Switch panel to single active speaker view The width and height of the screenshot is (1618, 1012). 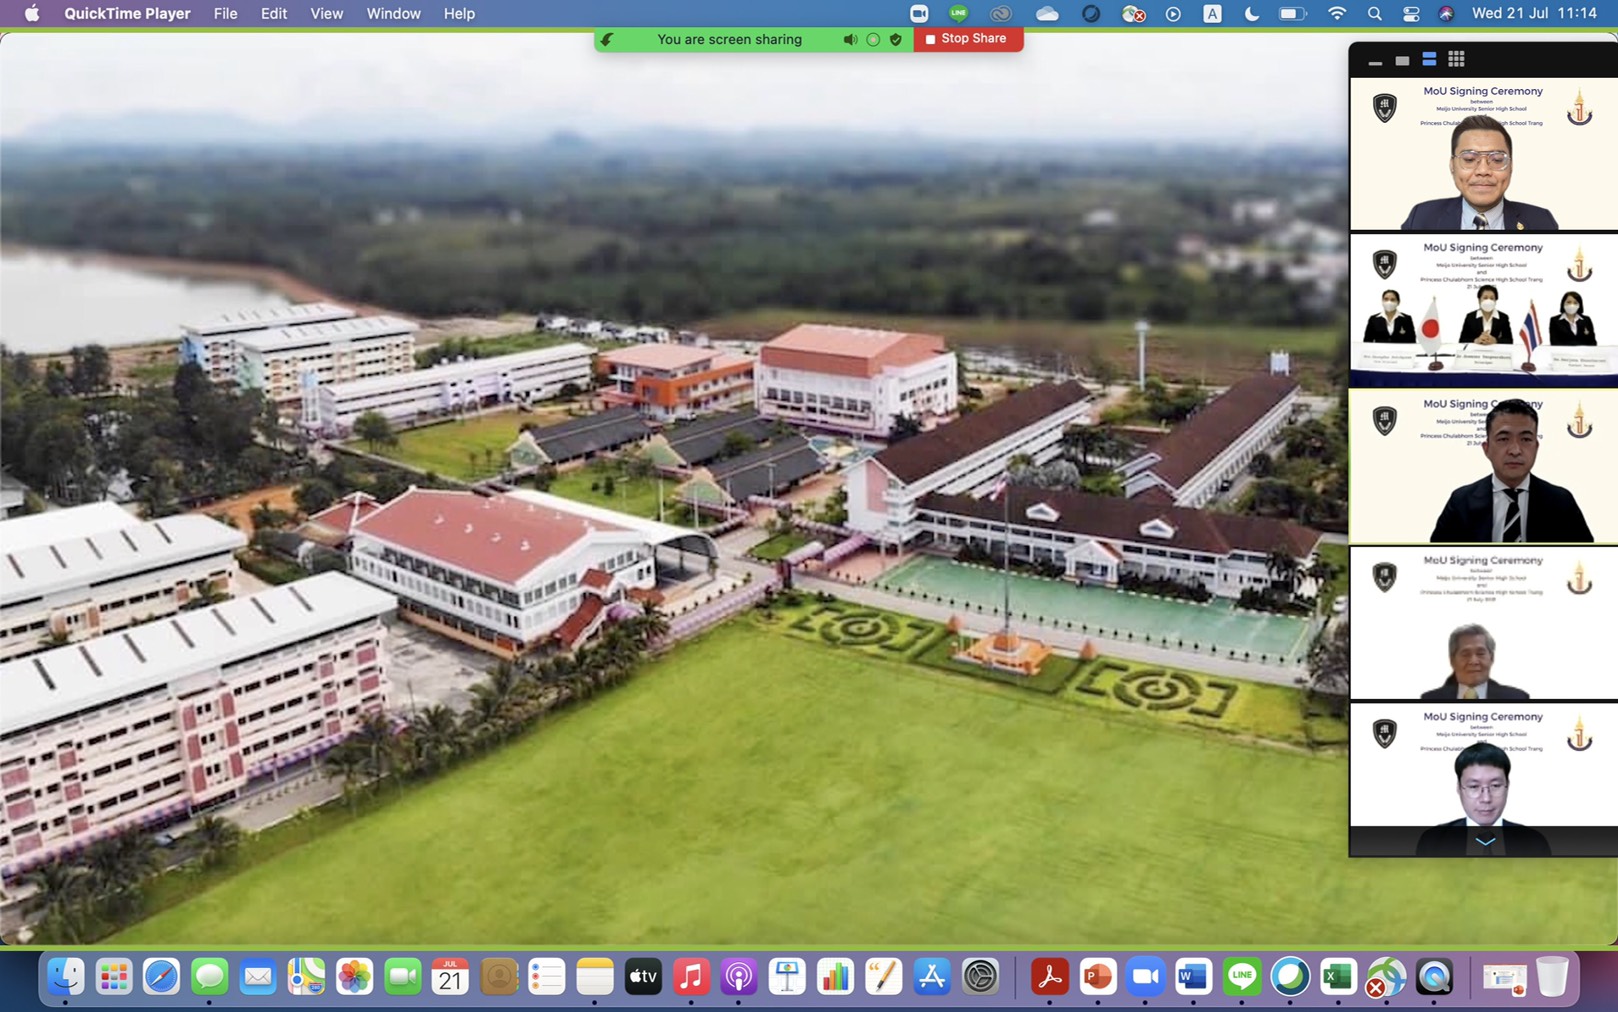(1402, 61)
